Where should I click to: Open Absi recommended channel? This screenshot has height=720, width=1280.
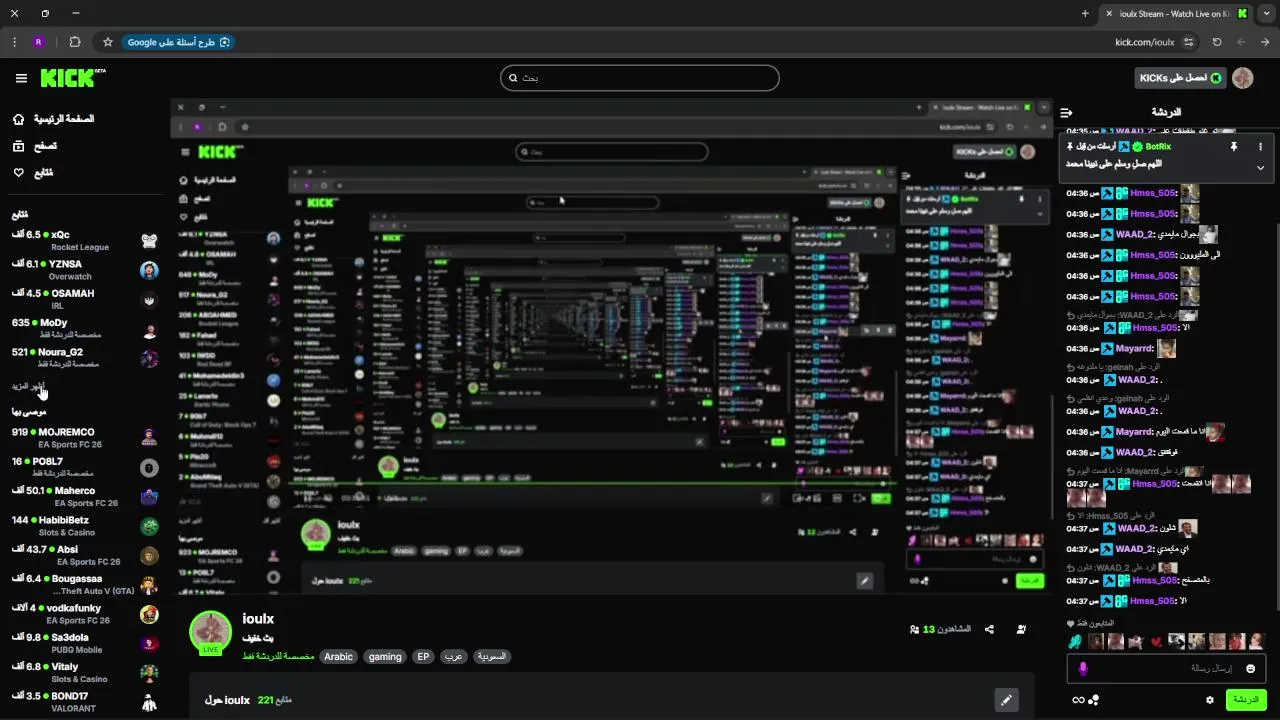click(85, 555)
